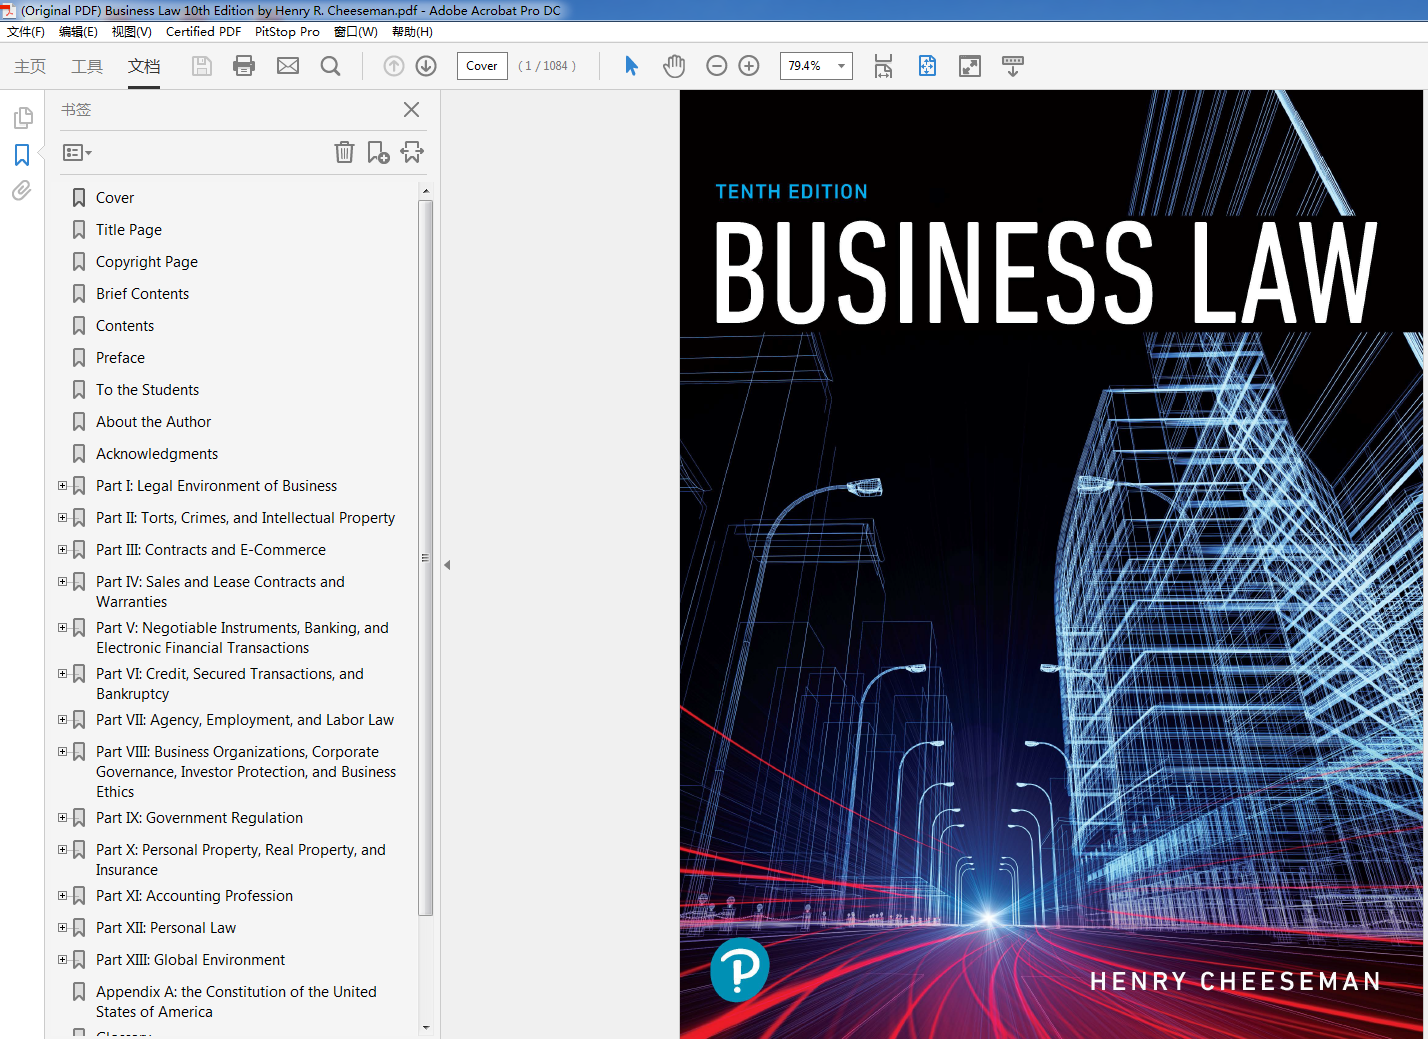Click the page number field showing Cover
The width and height of the screenshot is (1428, 1039).
pyautogui.click(x=482, y=66)
